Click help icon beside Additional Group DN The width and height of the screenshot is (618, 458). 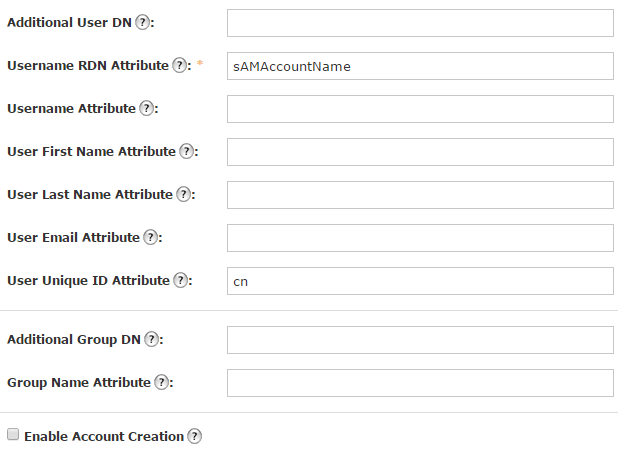point(151,339)
